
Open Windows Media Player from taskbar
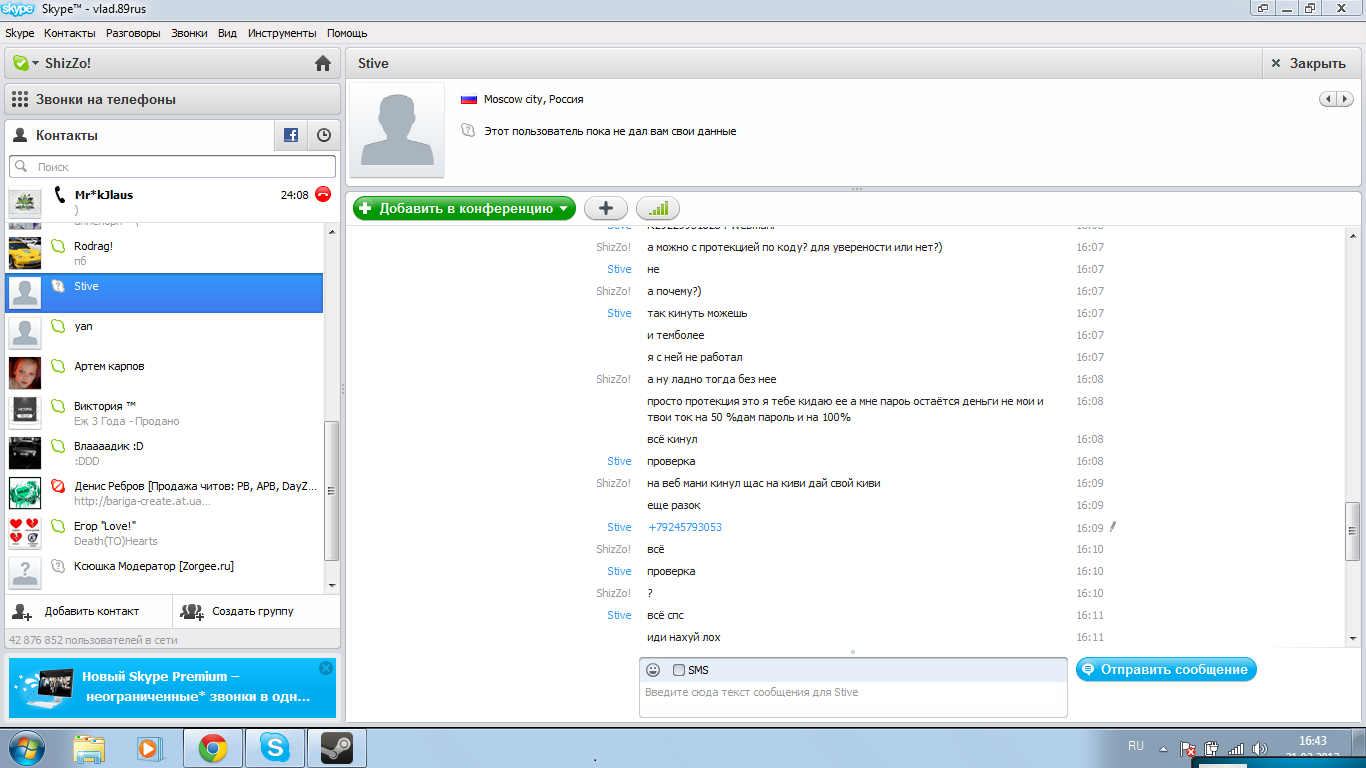point(148,747)
